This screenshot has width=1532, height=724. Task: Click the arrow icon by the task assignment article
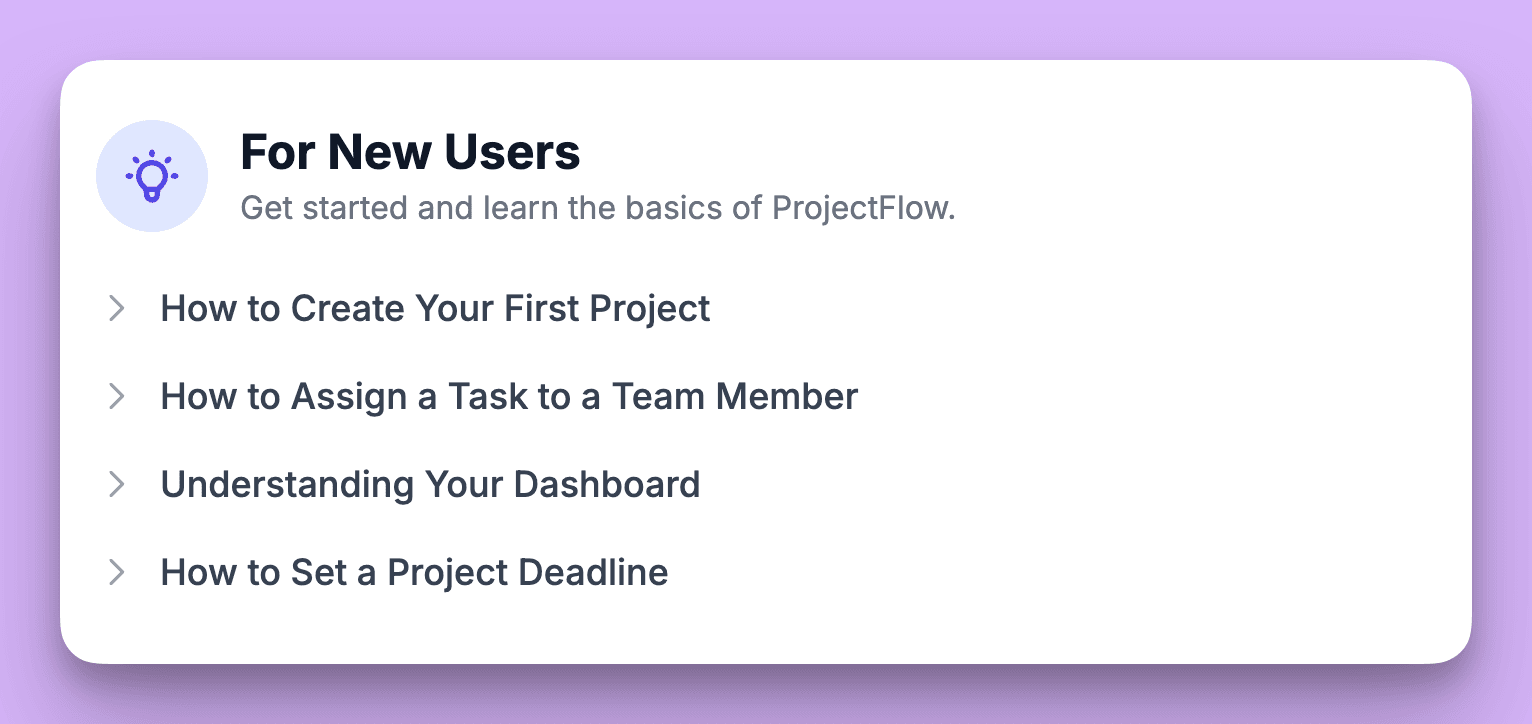click(x=117, y=396)
